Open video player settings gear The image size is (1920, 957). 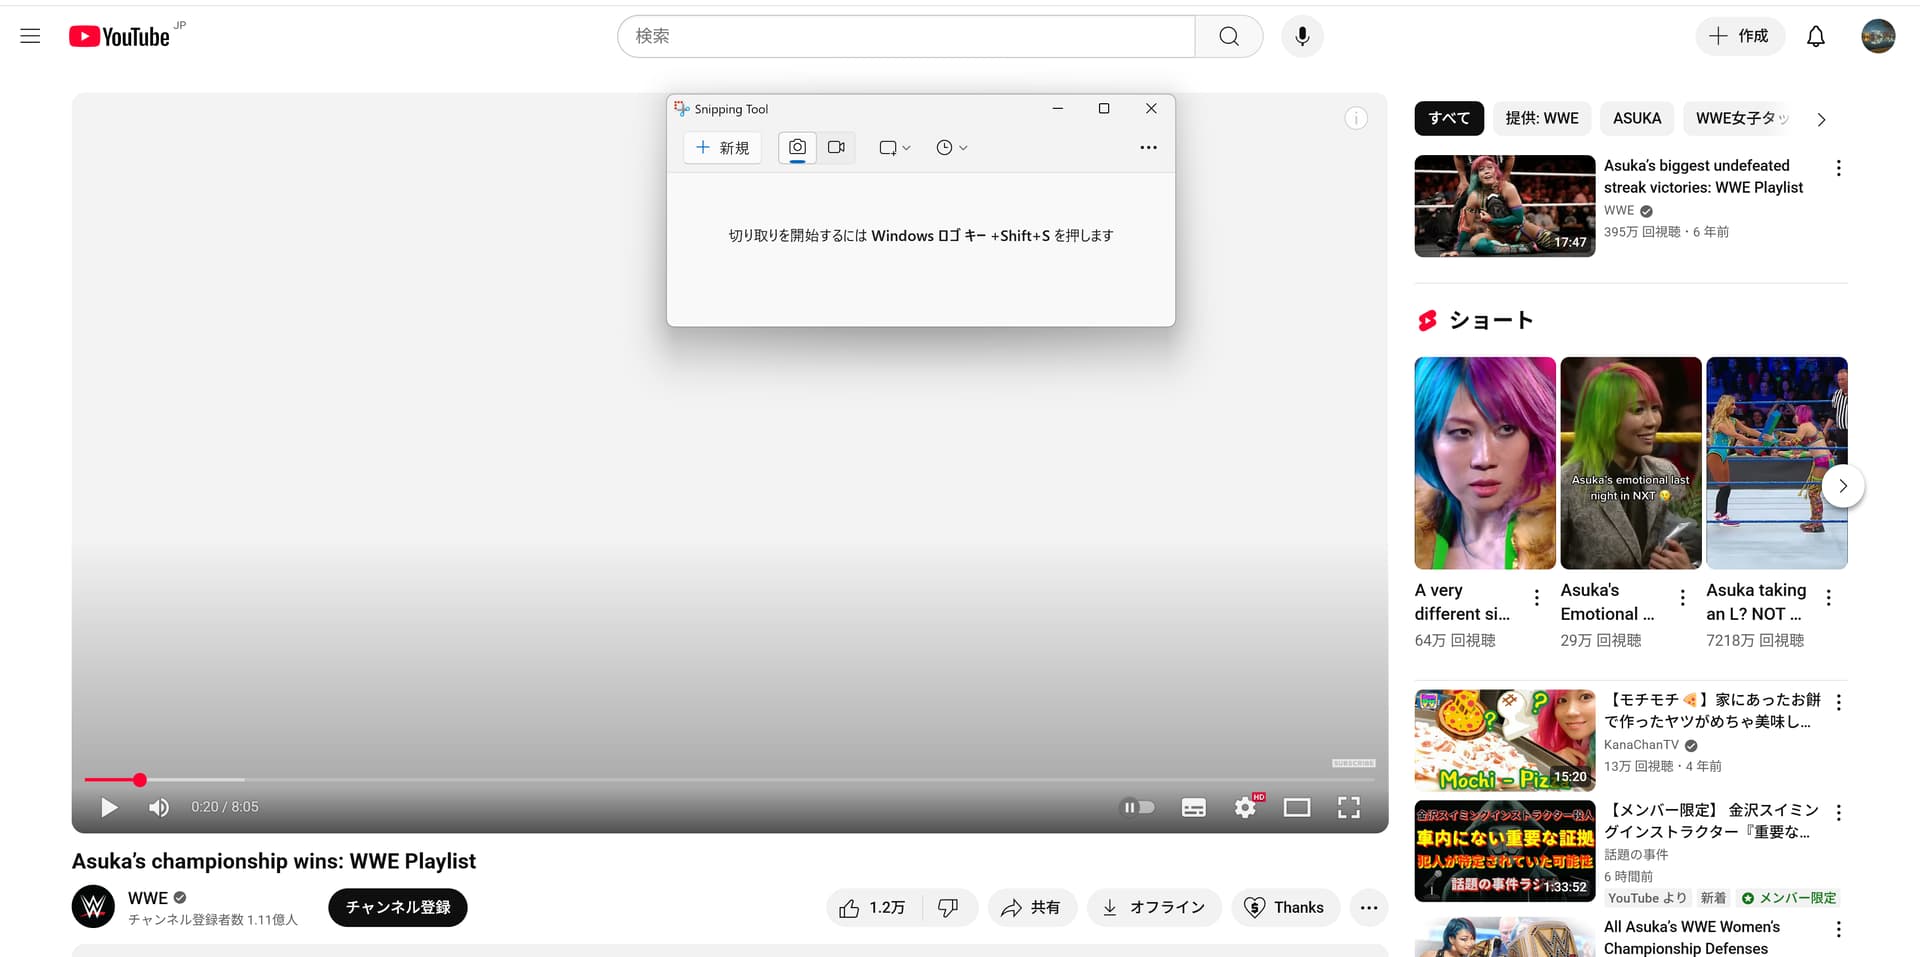click(1246, 807)
